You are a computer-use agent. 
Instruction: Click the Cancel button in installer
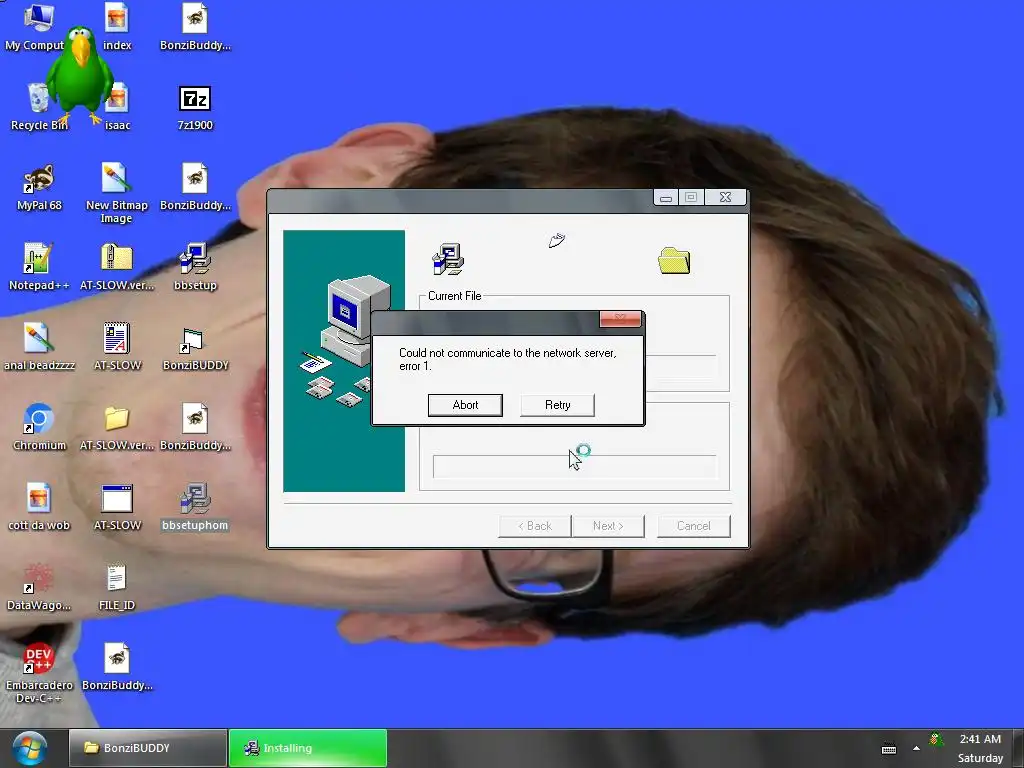coord(694,526)
